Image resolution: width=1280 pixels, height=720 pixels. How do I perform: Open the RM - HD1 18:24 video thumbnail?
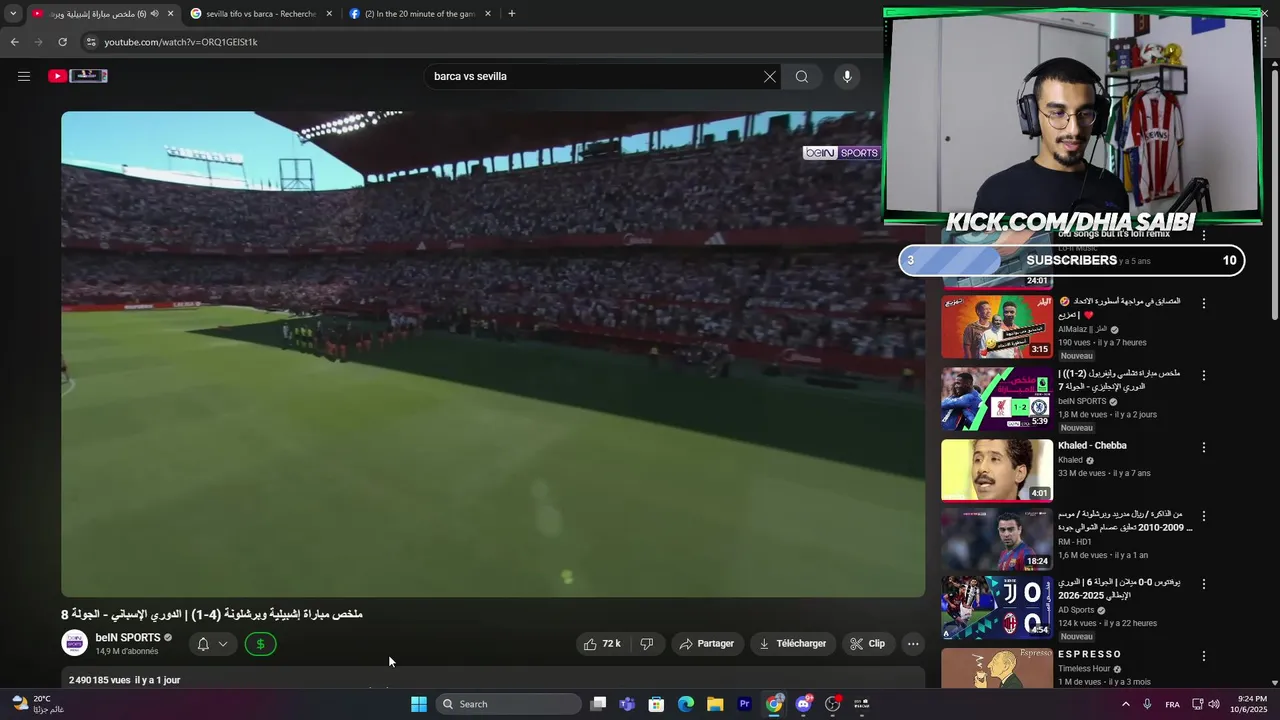[x=996, y=539]
